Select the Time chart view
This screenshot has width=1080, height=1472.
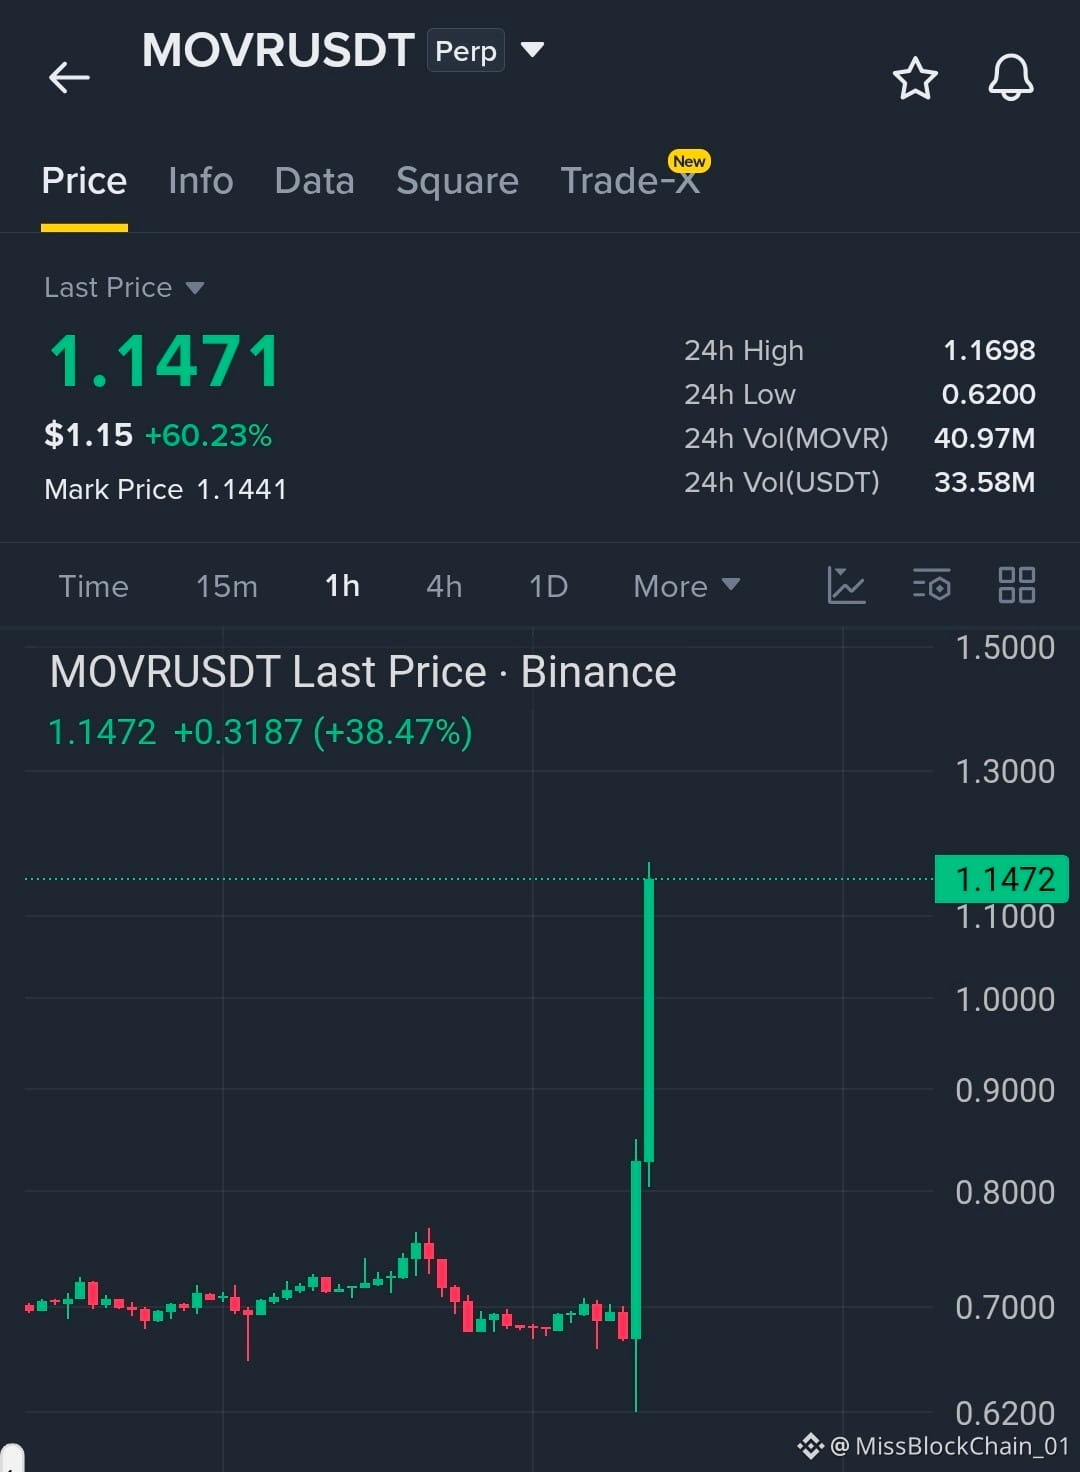(x=93, y=586)
